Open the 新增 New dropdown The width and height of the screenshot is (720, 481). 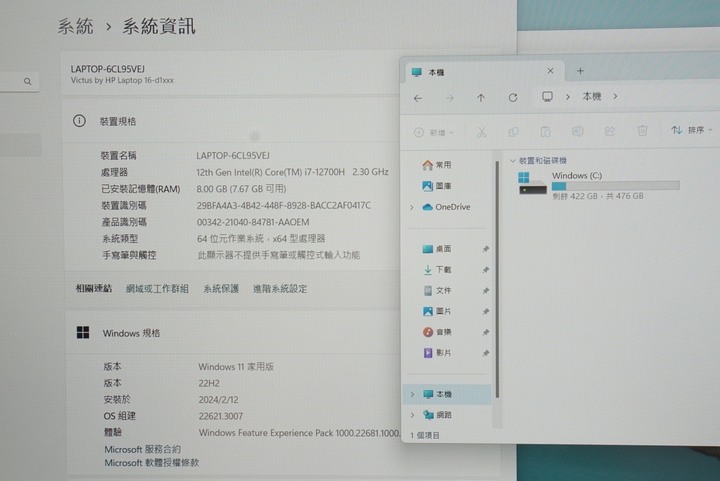[x=434, y=133]
